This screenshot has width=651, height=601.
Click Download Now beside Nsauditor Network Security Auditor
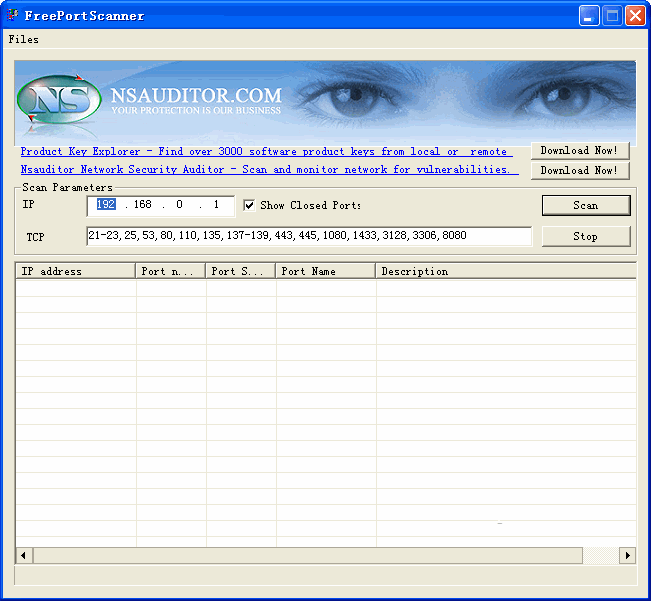coord(580,171)
